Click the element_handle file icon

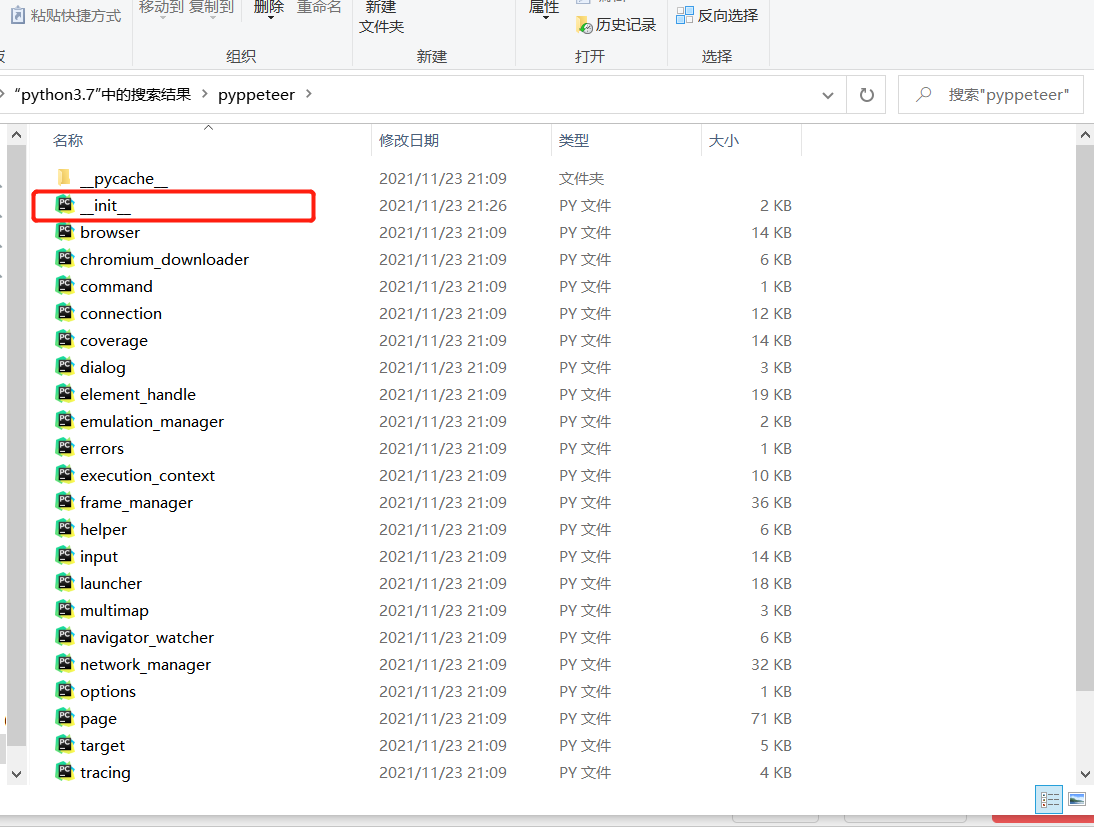(x=65, y=394)
